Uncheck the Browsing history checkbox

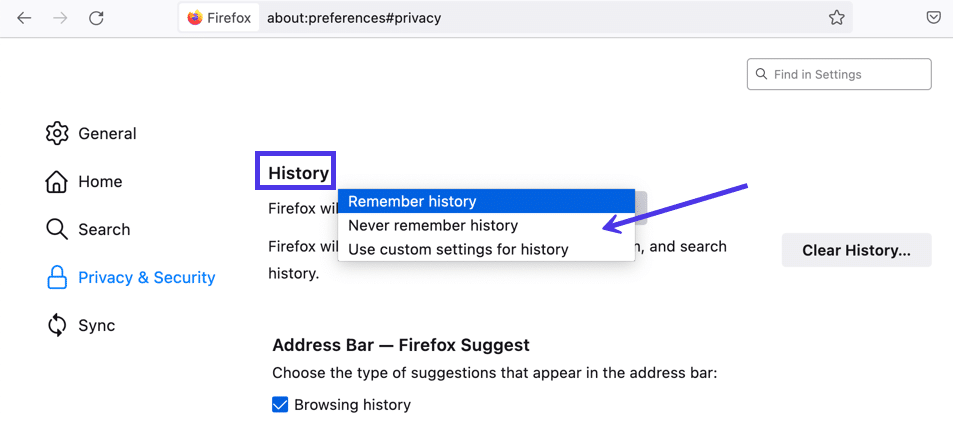(x=280, y=405)
